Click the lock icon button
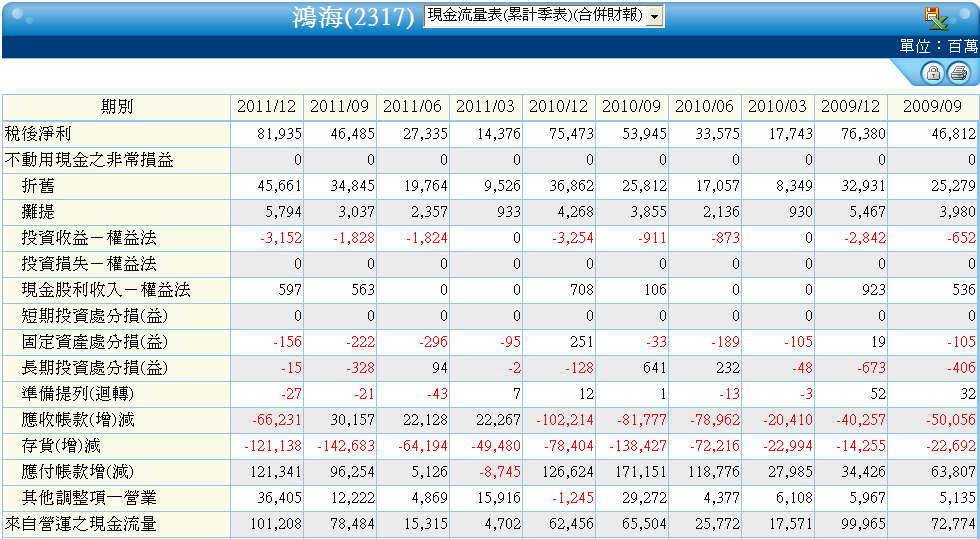980x539 pixels. (932, 73)
